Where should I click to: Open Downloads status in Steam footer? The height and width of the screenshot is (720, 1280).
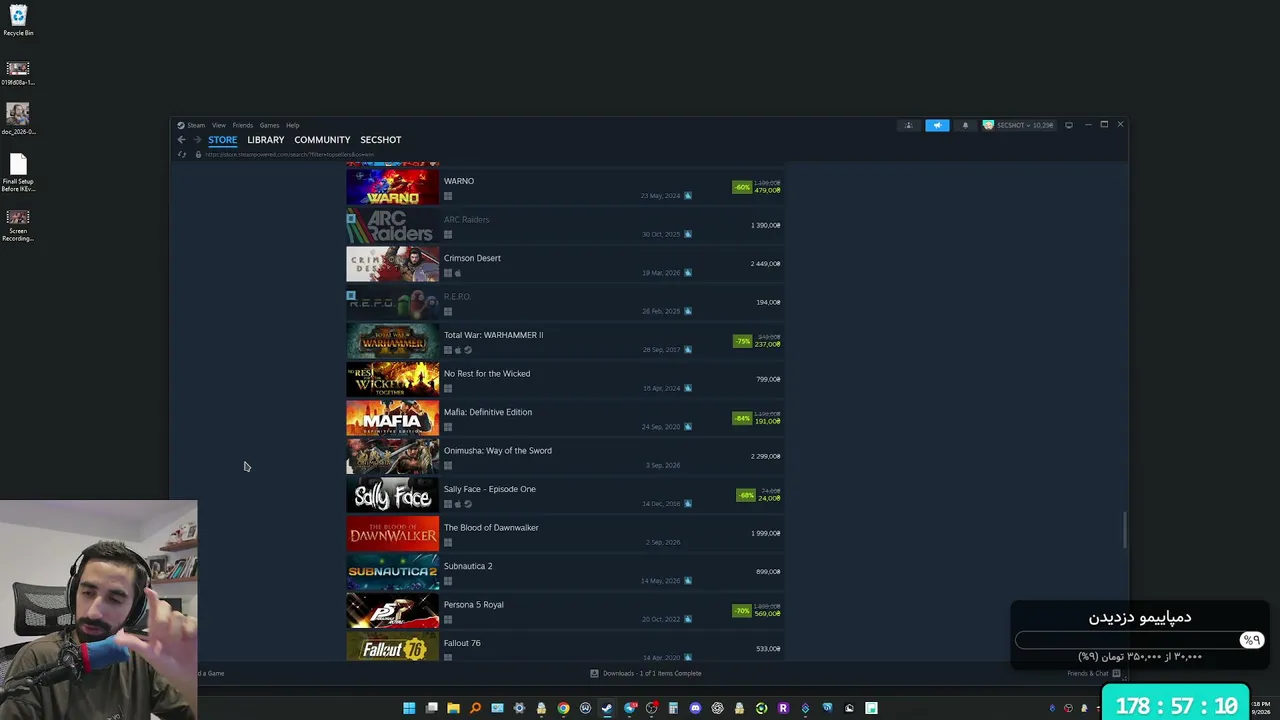645,673
